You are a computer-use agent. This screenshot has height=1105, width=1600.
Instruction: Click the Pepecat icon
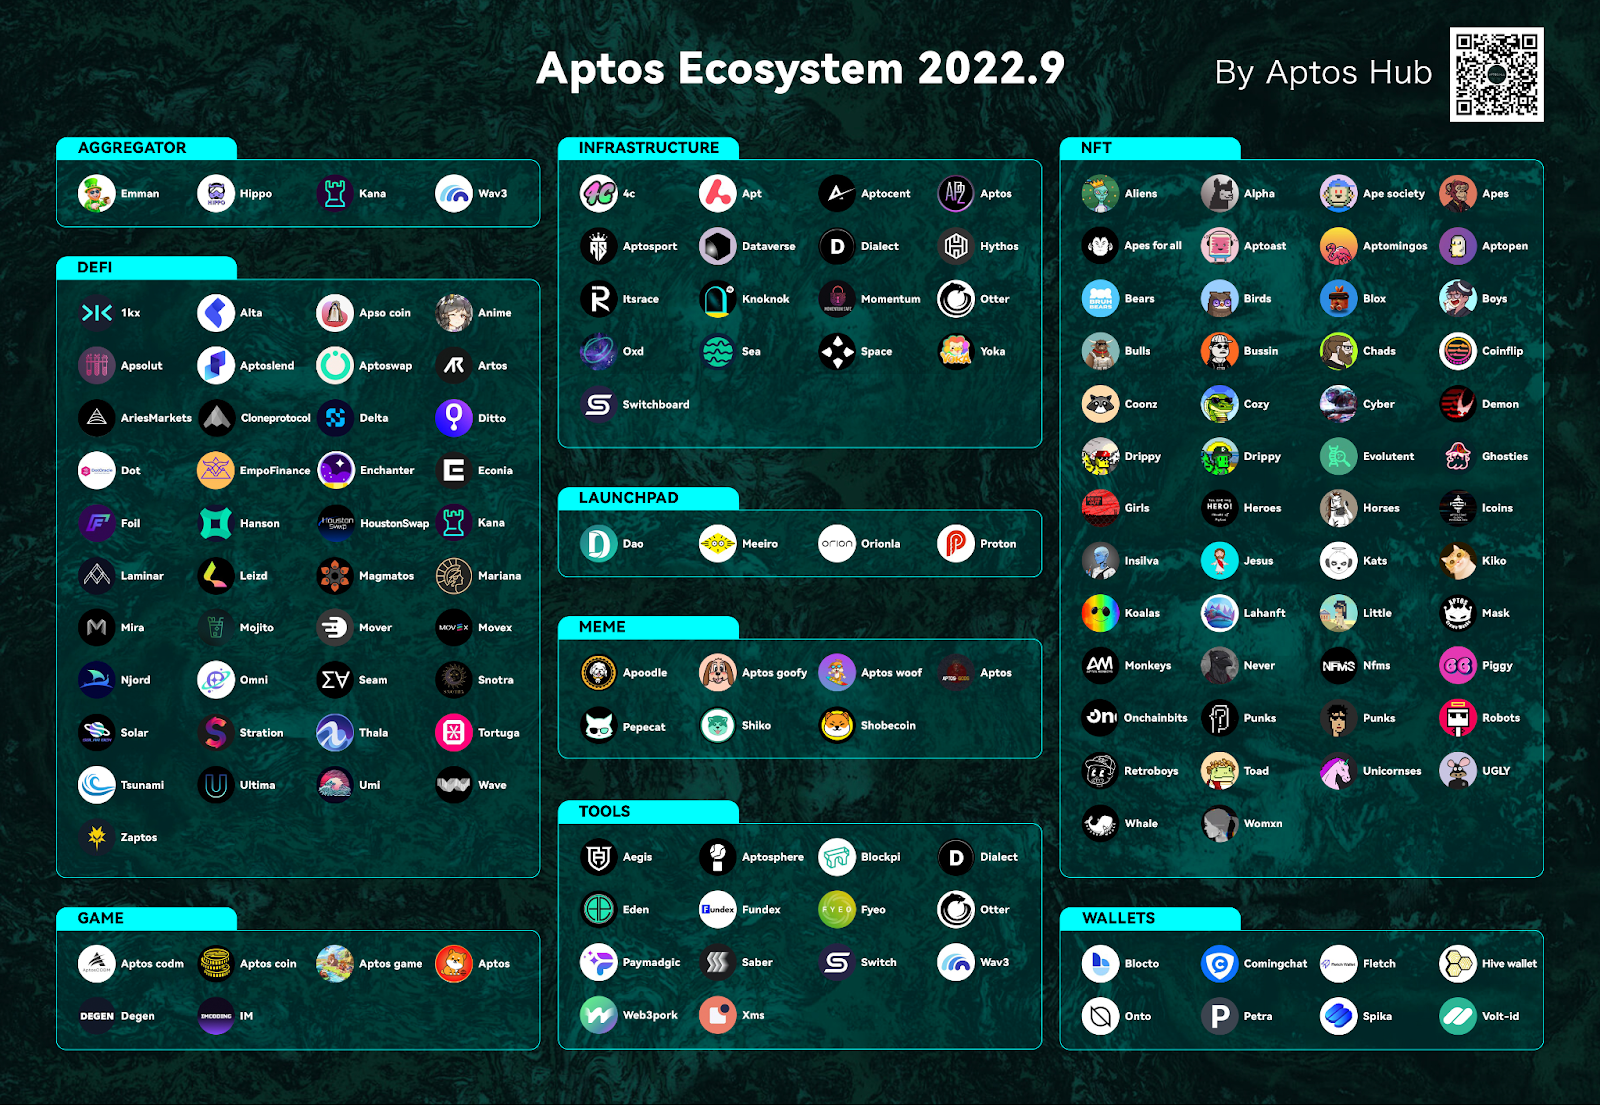click(599, 726)
